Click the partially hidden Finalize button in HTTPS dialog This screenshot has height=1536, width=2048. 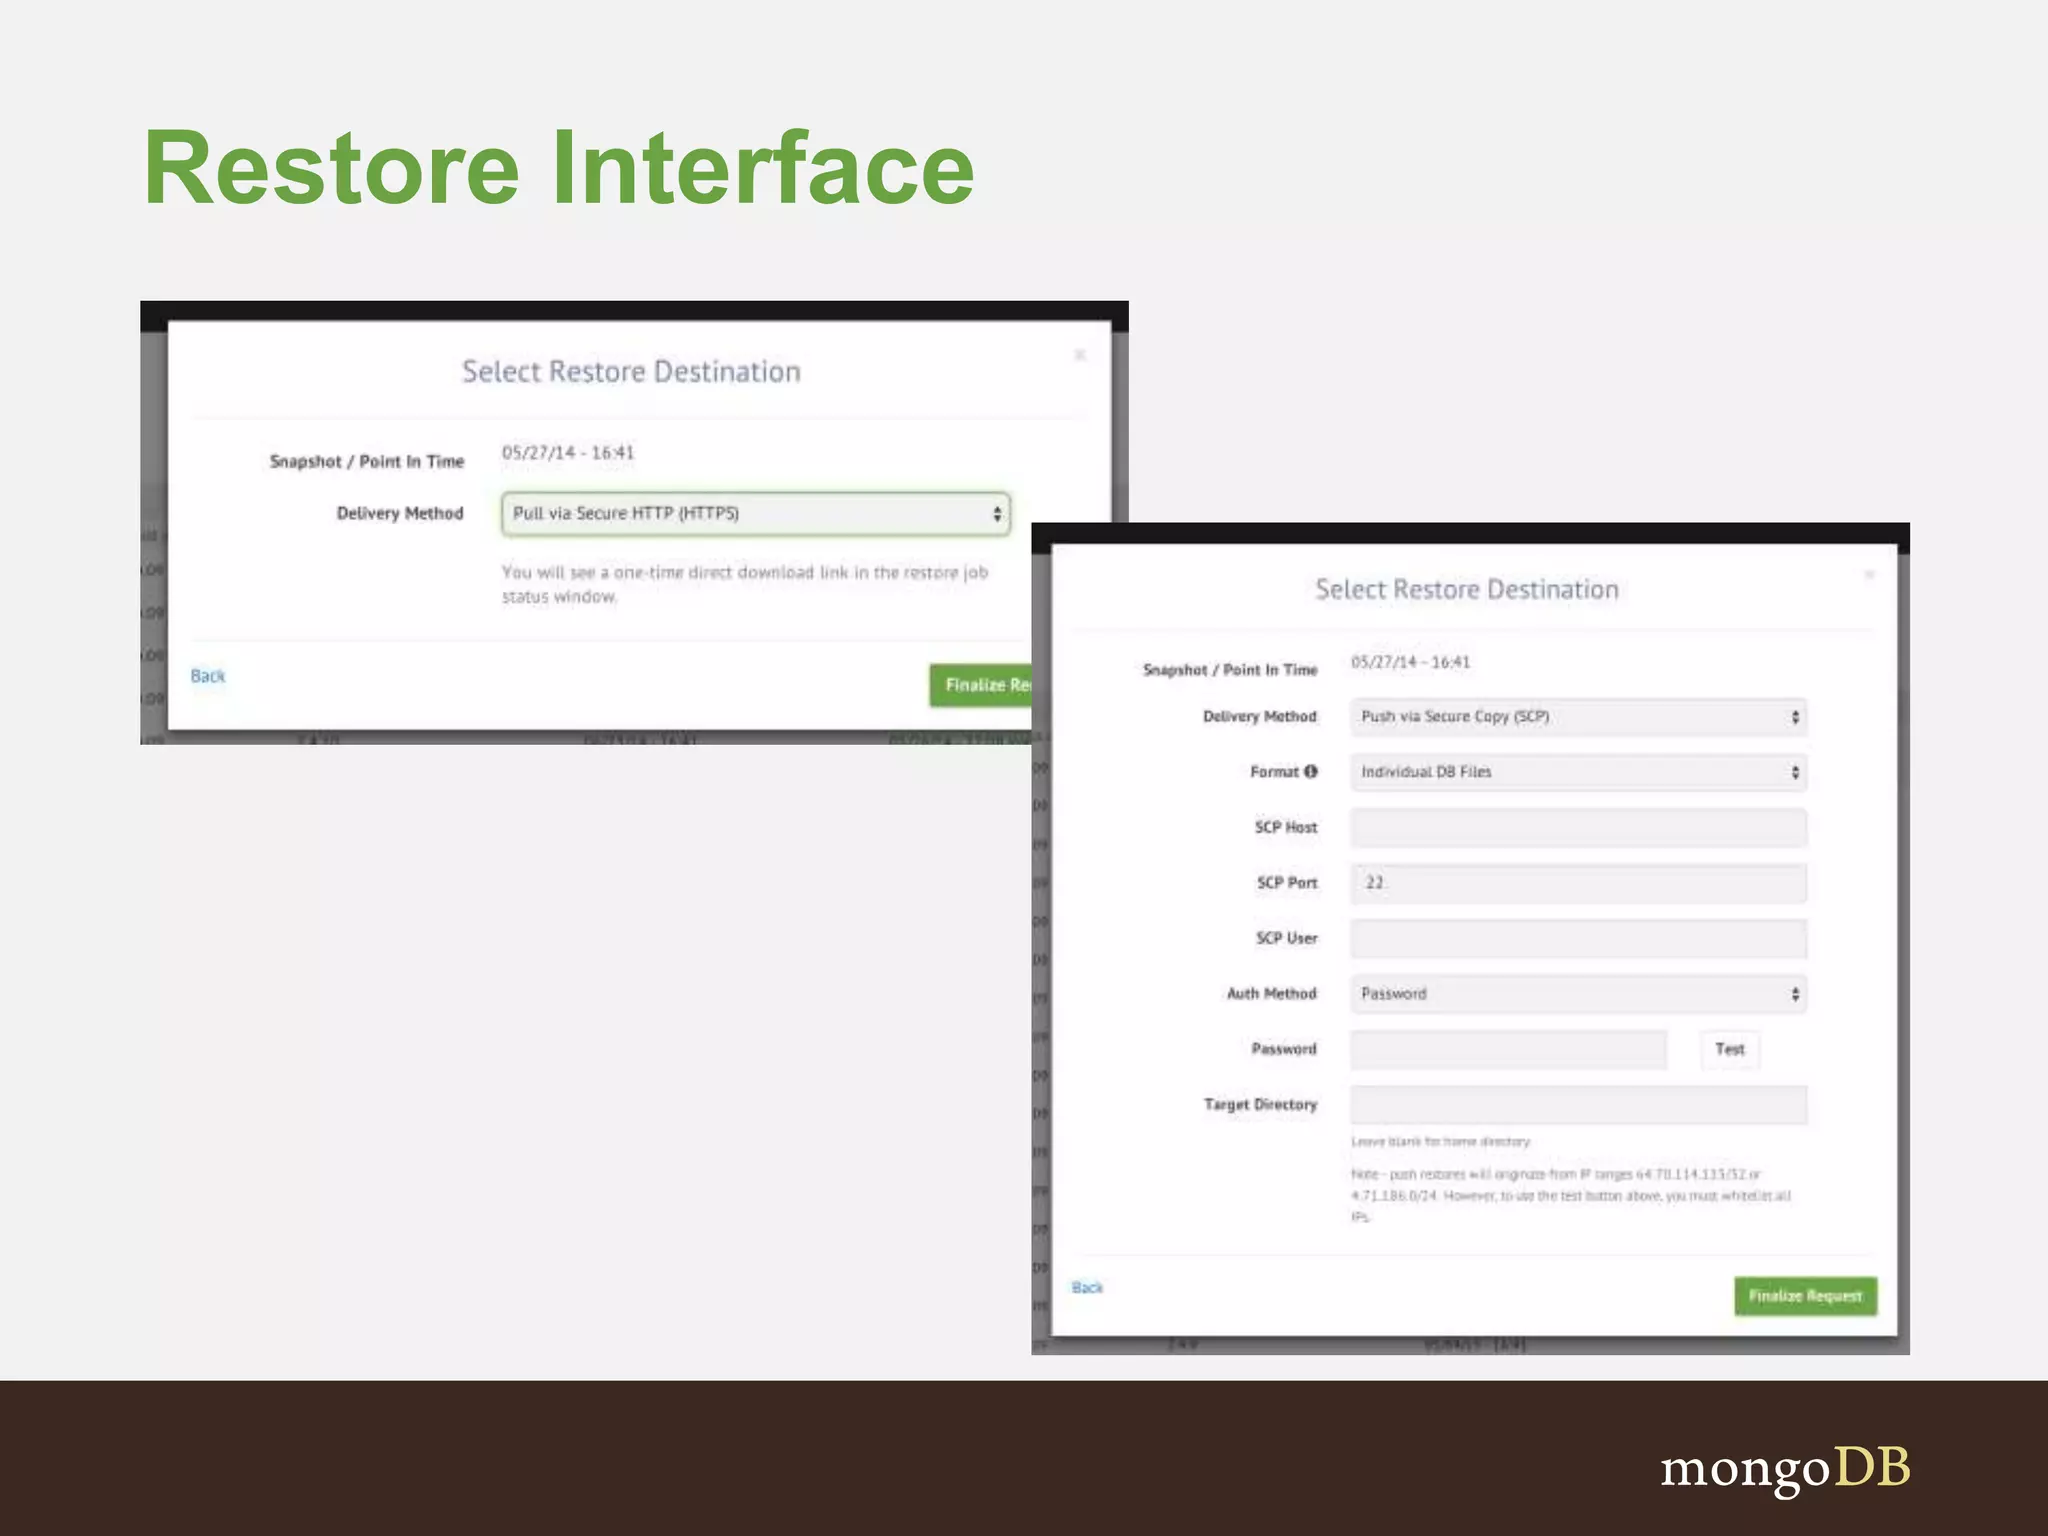pos(981,685)
